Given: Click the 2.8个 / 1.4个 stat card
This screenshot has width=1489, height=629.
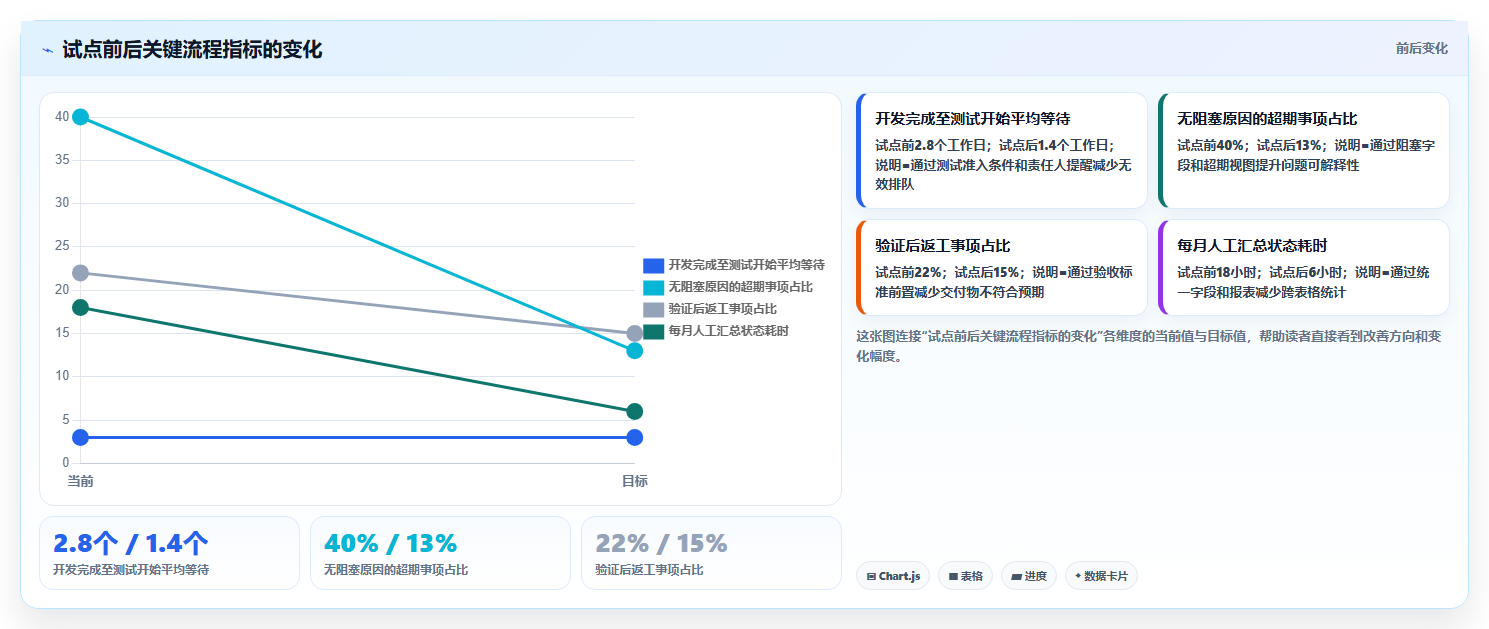Looking at the screenshot, I should coord(169,553).
